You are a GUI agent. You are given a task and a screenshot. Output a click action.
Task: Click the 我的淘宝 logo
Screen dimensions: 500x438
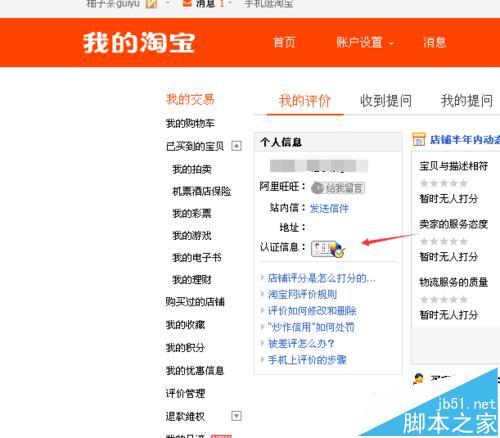139,43
